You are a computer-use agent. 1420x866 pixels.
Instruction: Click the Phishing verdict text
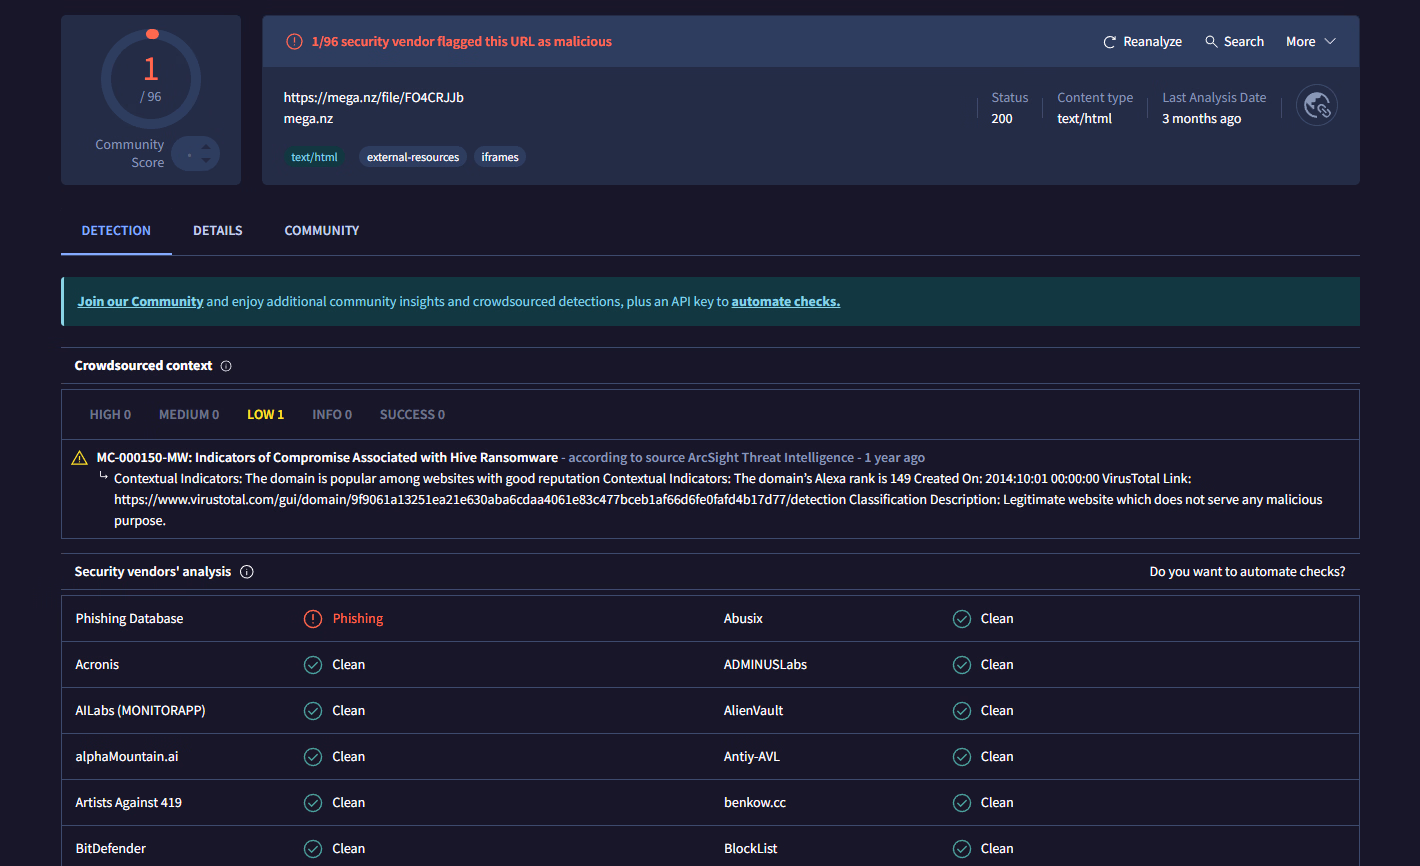click(x=358, y=619)
